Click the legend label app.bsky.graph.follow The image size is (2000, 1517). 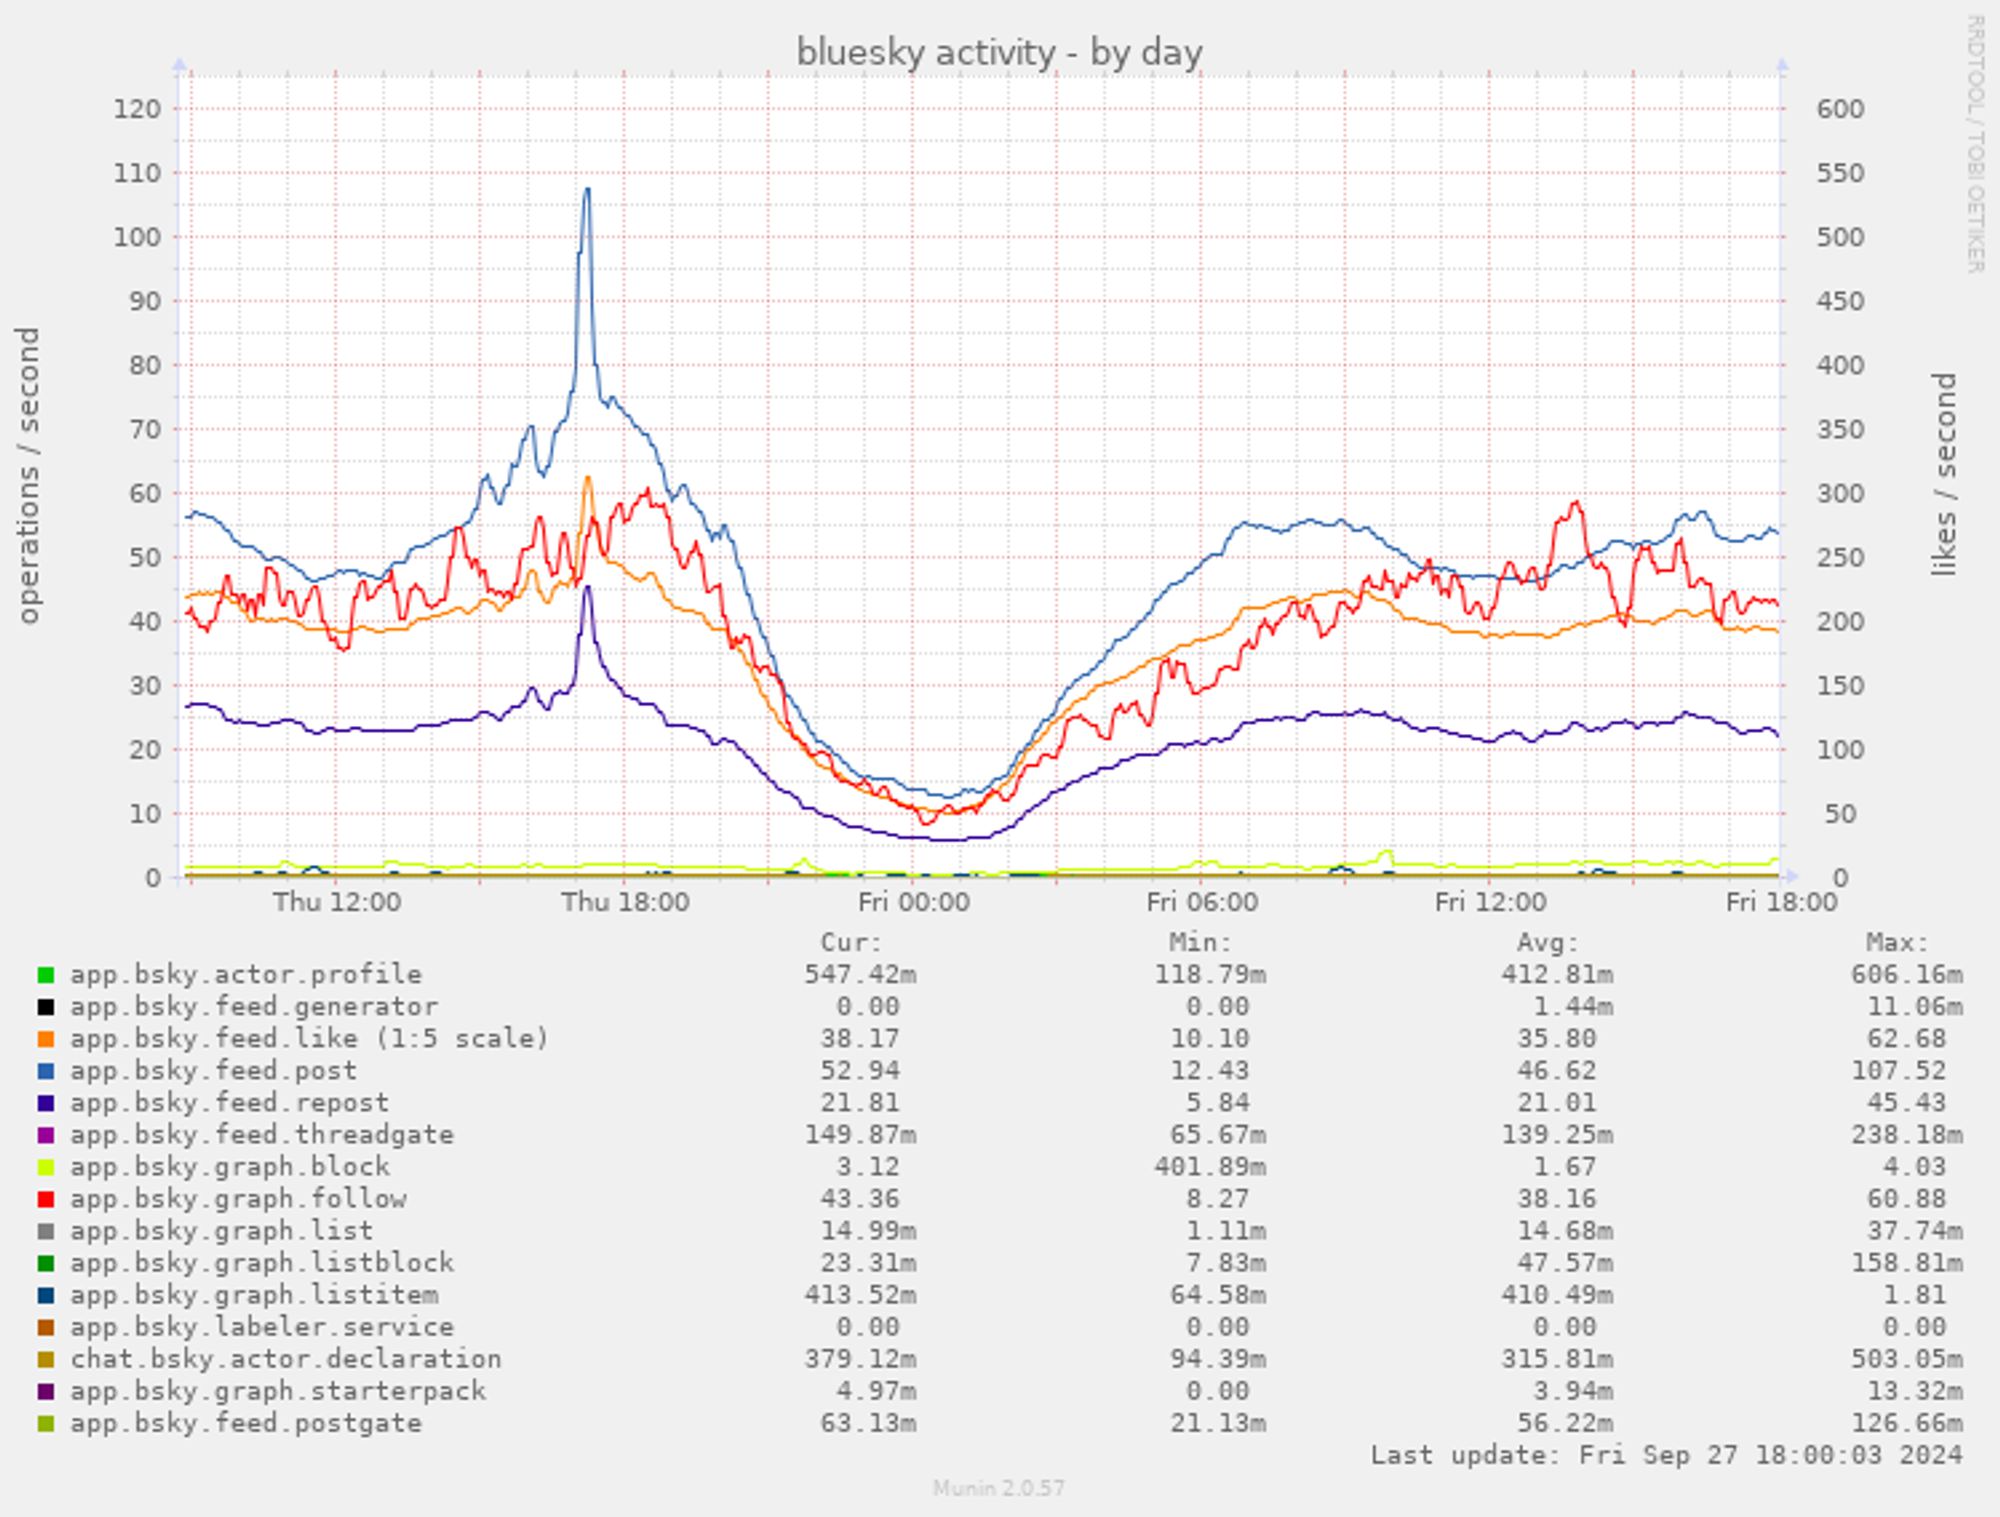click(x=238, y=1198)
